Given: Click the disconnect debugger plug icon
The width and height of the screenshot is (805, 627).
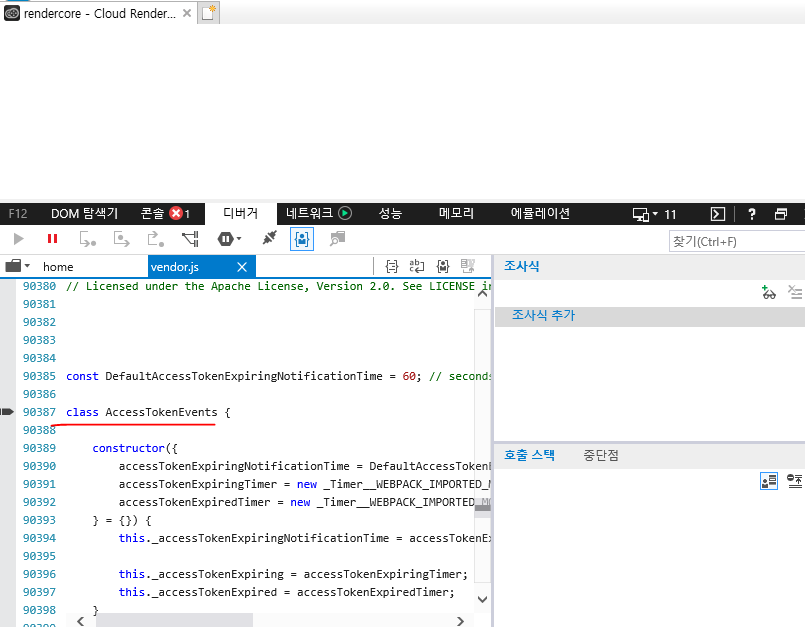Looking at the screenshot, I should coord(269,238).
